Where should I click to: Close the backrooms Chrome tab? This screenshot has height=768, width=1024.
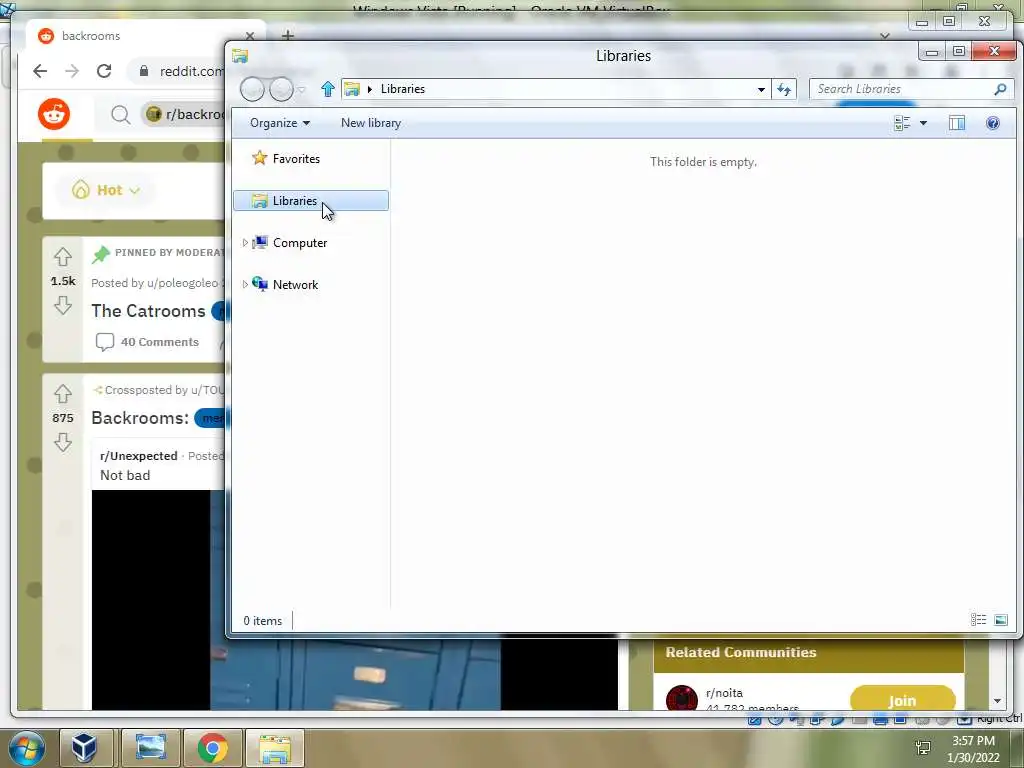point(249,36)
